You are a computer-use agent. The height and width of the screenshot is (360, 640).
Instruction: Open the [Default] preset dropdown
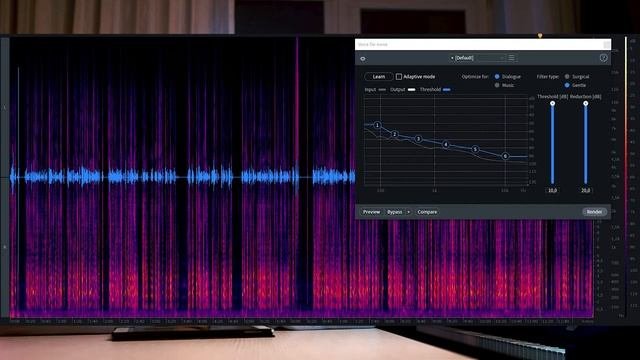(x=478, y=58)
